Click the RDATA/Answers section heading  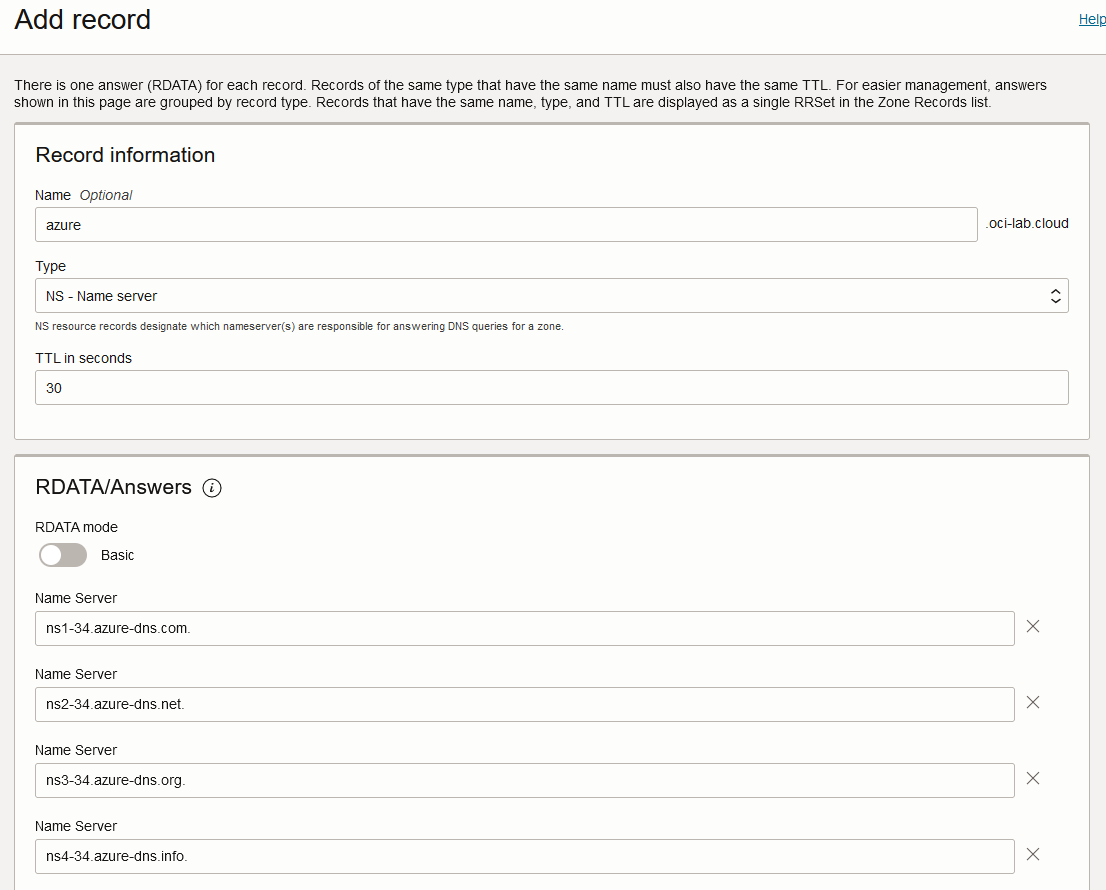point(113,487)
